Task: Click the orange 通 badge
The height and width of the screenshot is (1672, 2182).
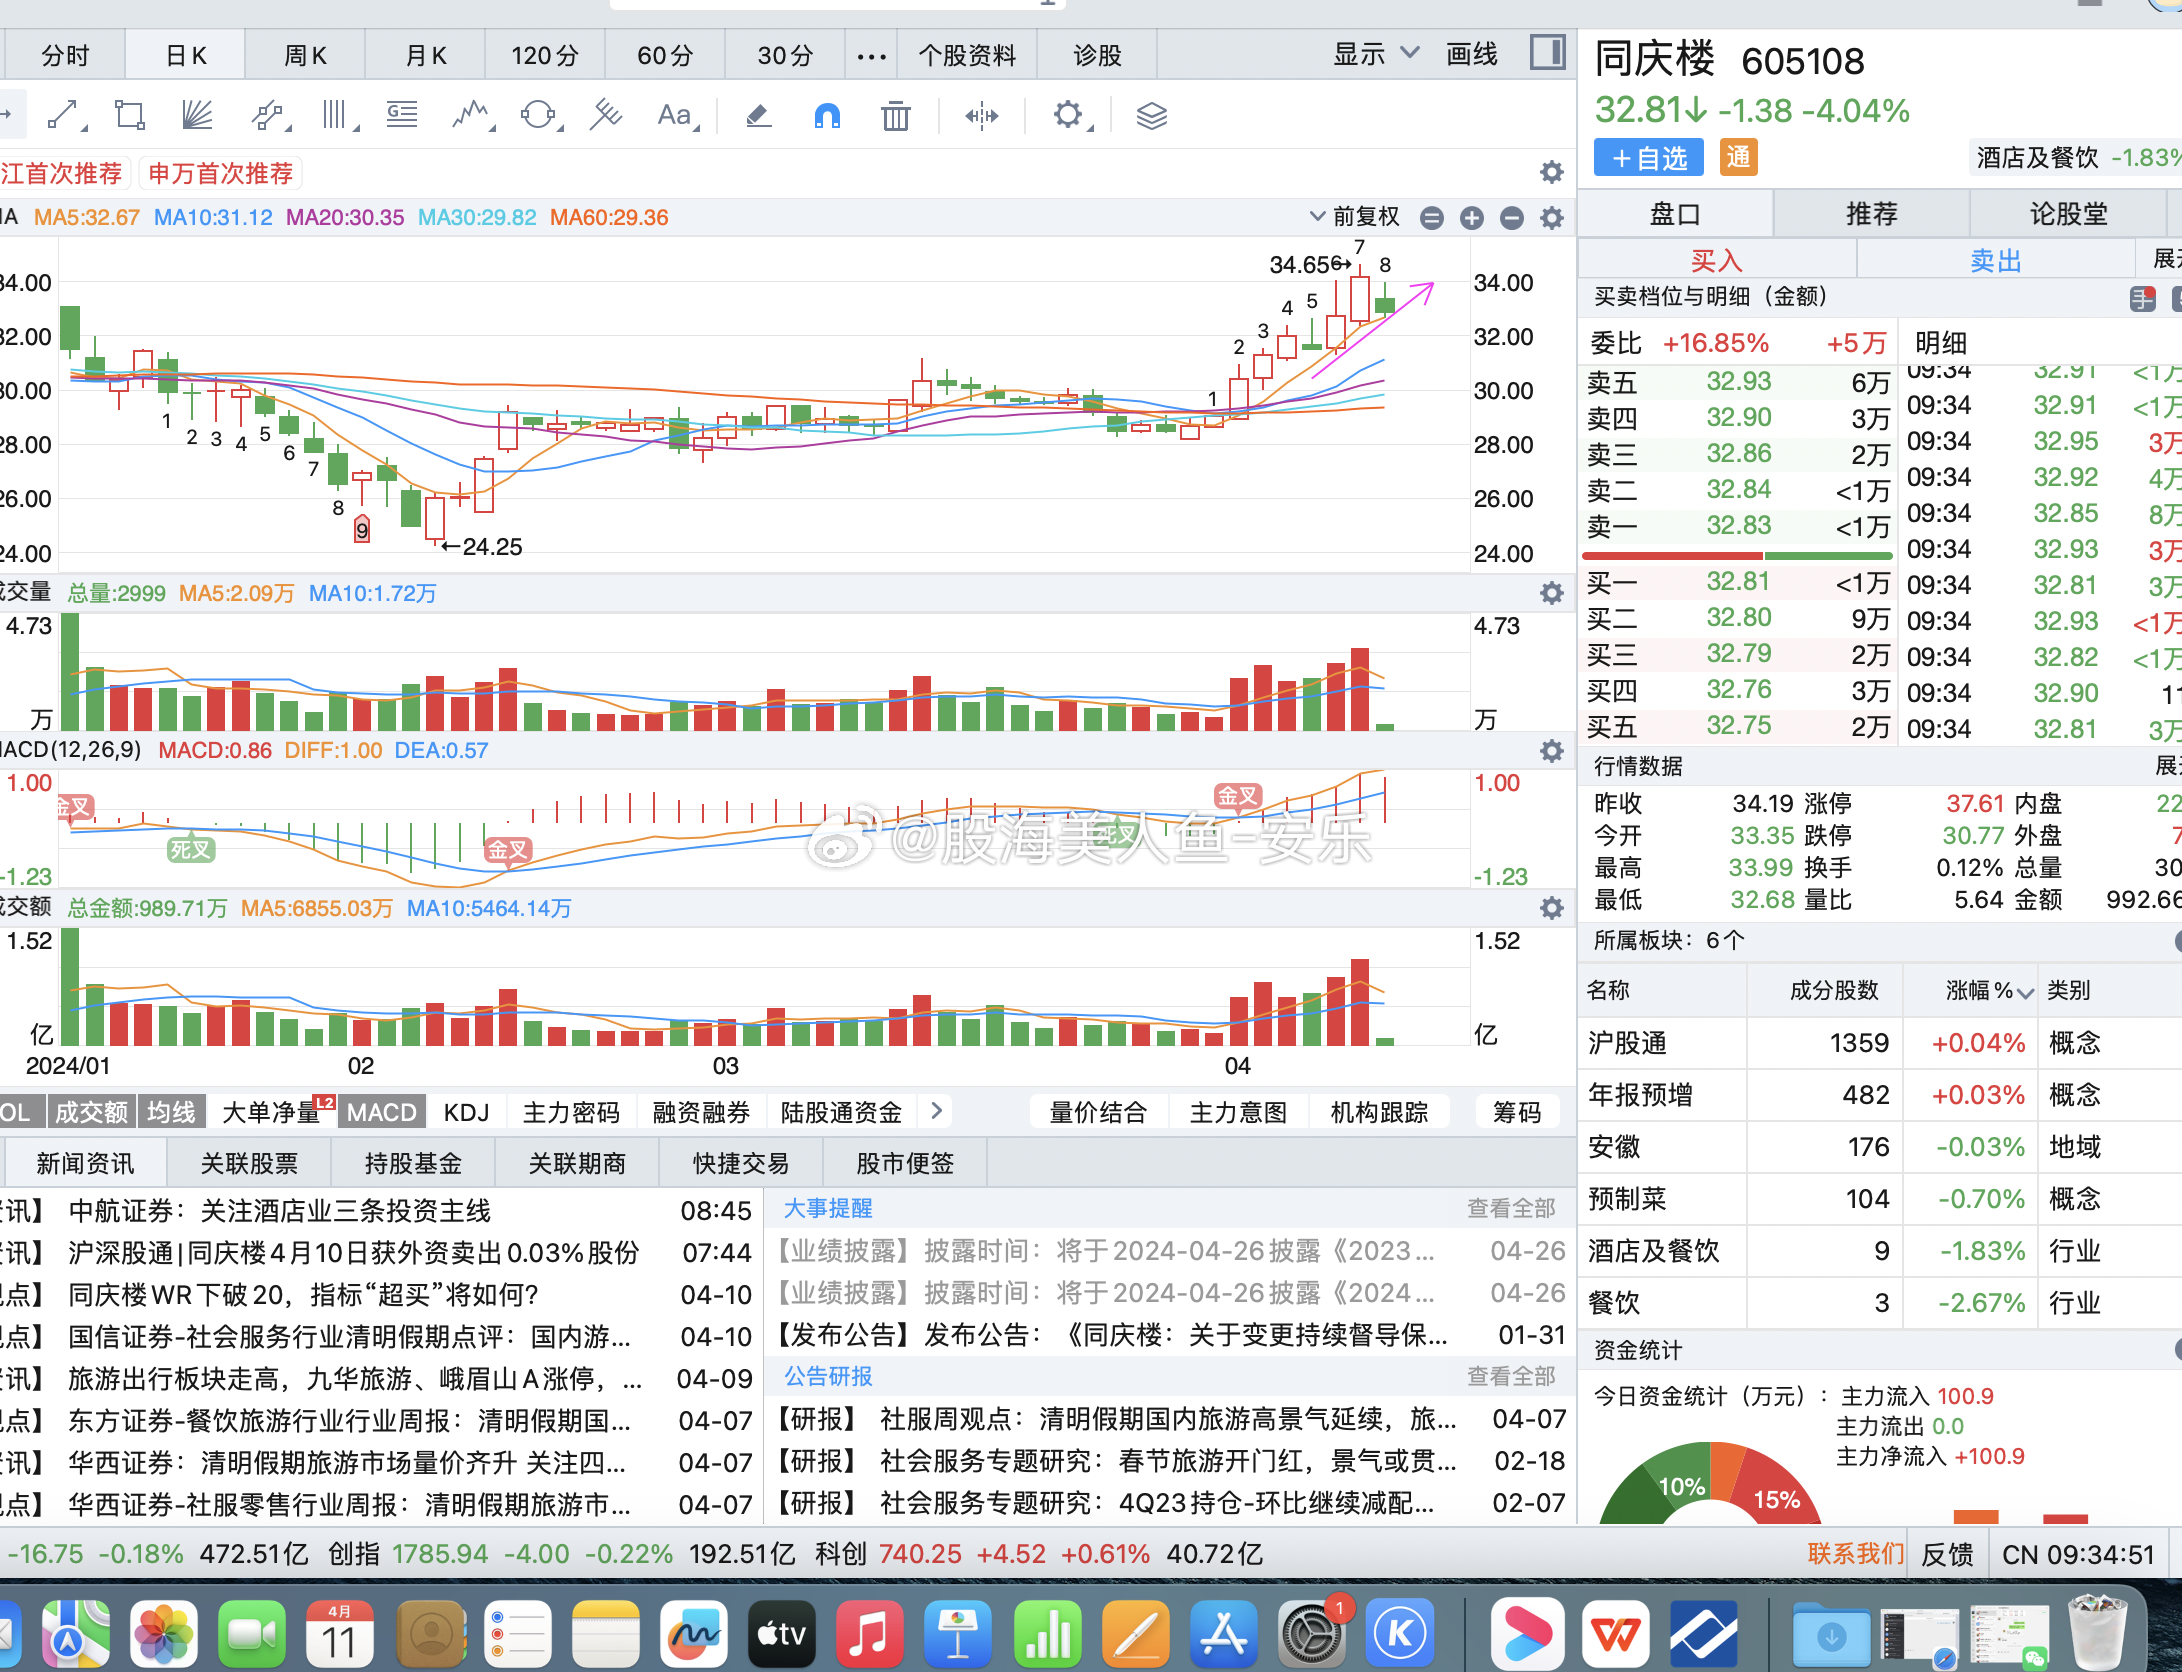Action: (x=1739, y=157)
